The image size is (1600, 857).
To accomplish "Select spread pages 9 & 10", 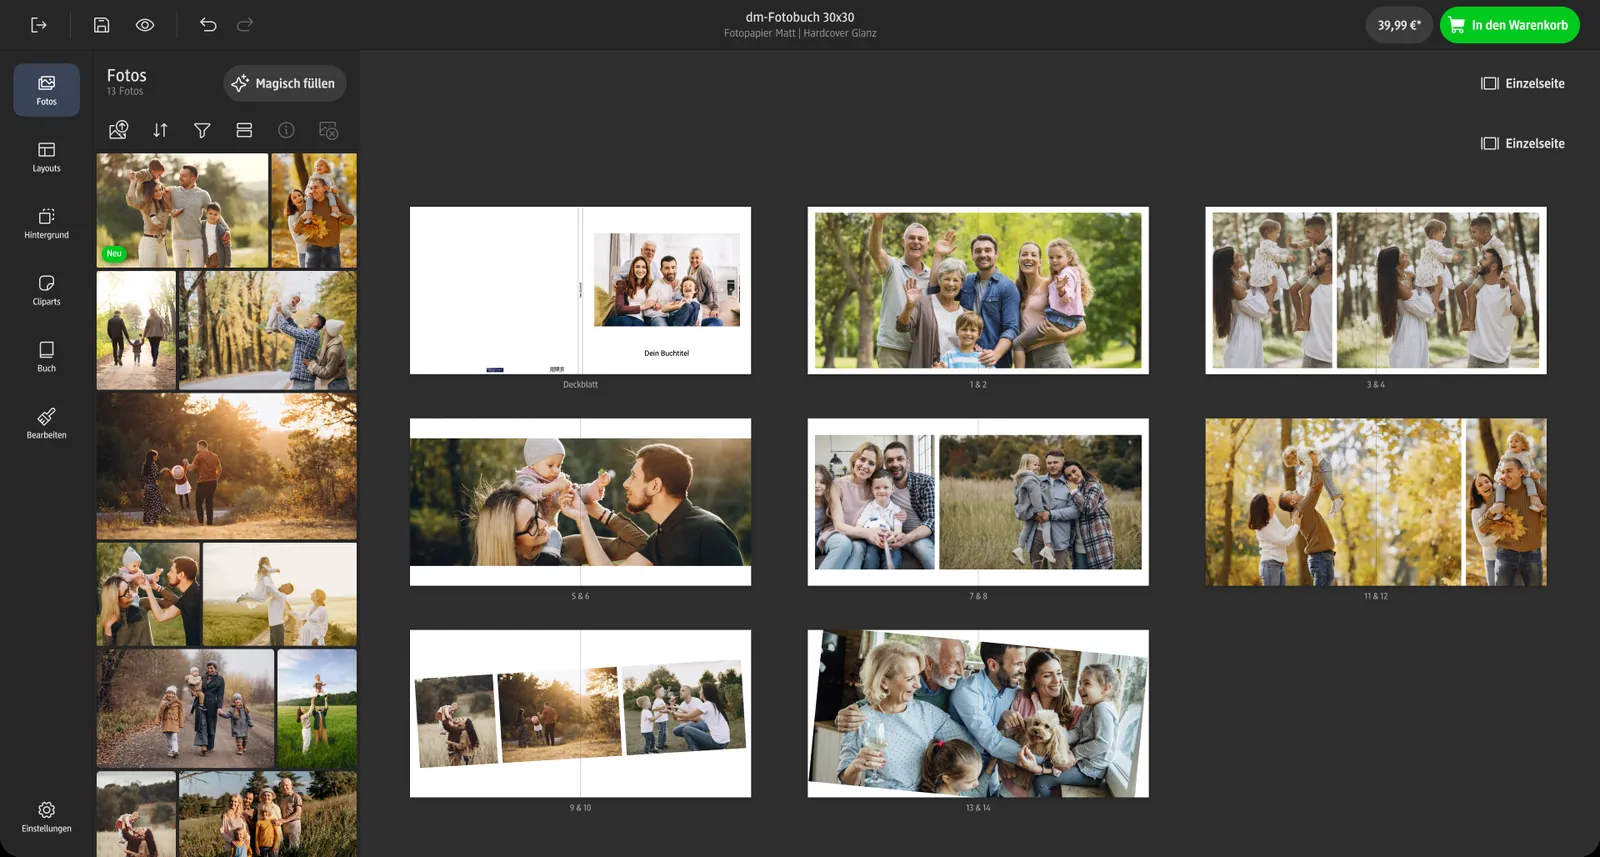I will [x=580, y=713].
